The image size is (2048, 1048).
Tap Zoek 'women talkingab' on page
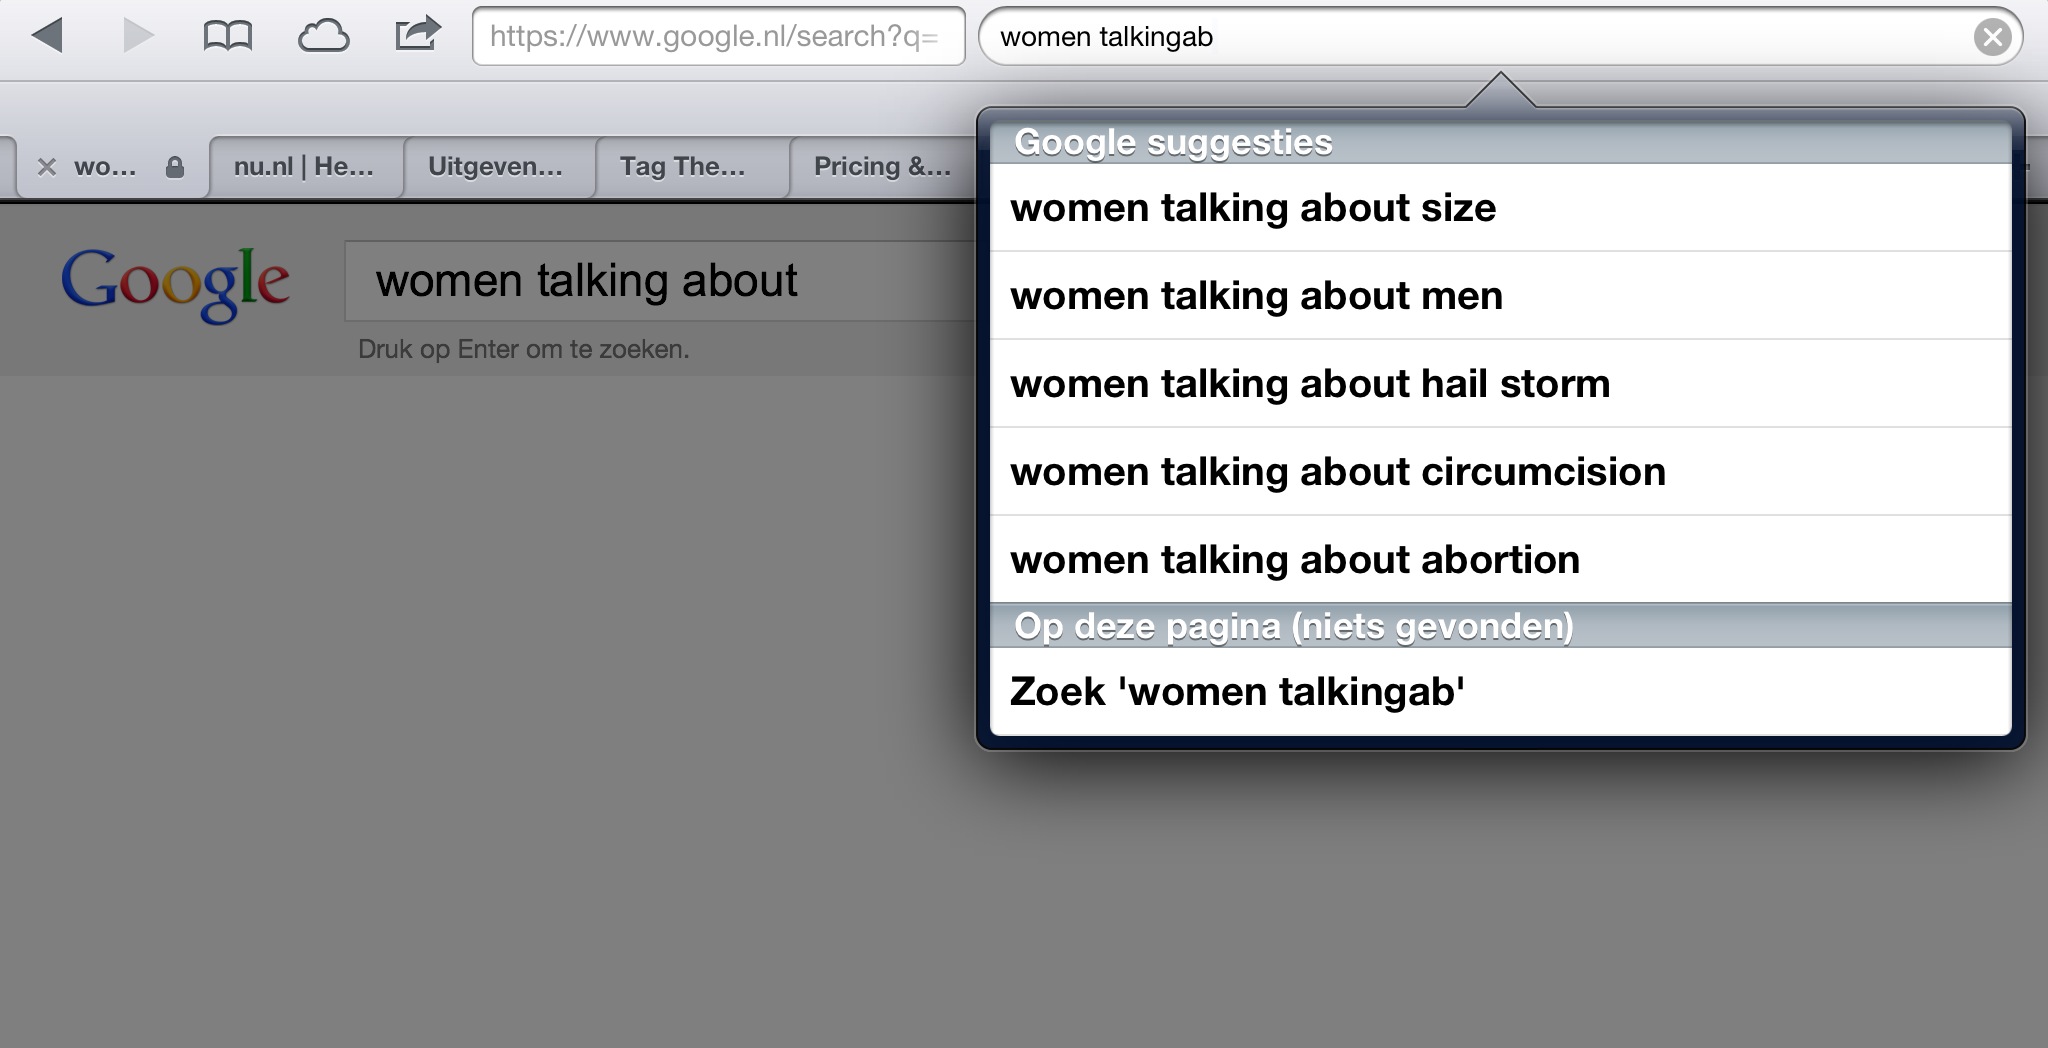pyautogui.click(x=1500, y=692)
